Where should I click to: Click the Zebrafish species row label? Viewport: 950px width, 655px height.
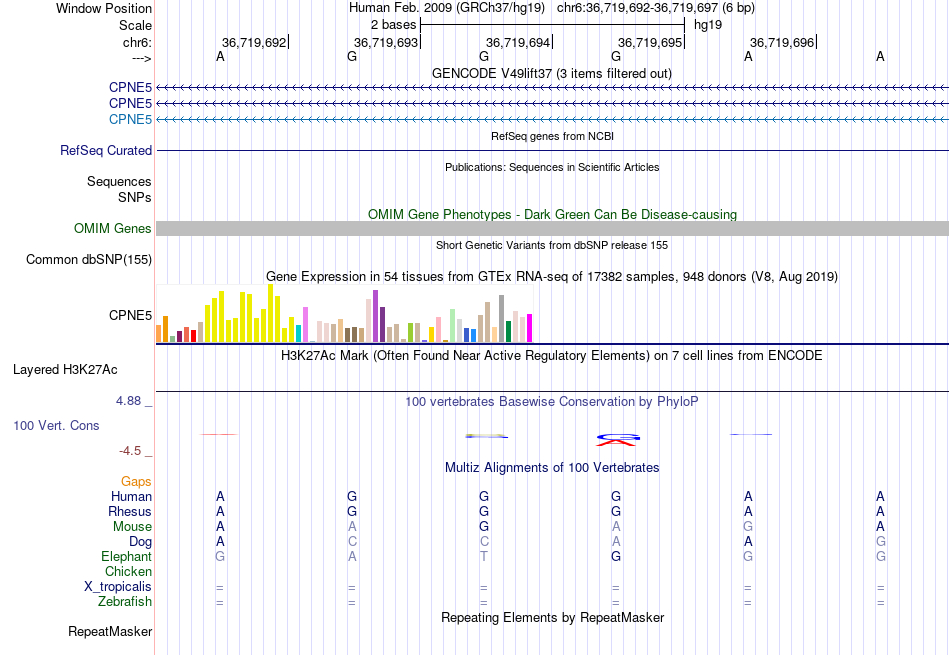click(125, 601)
